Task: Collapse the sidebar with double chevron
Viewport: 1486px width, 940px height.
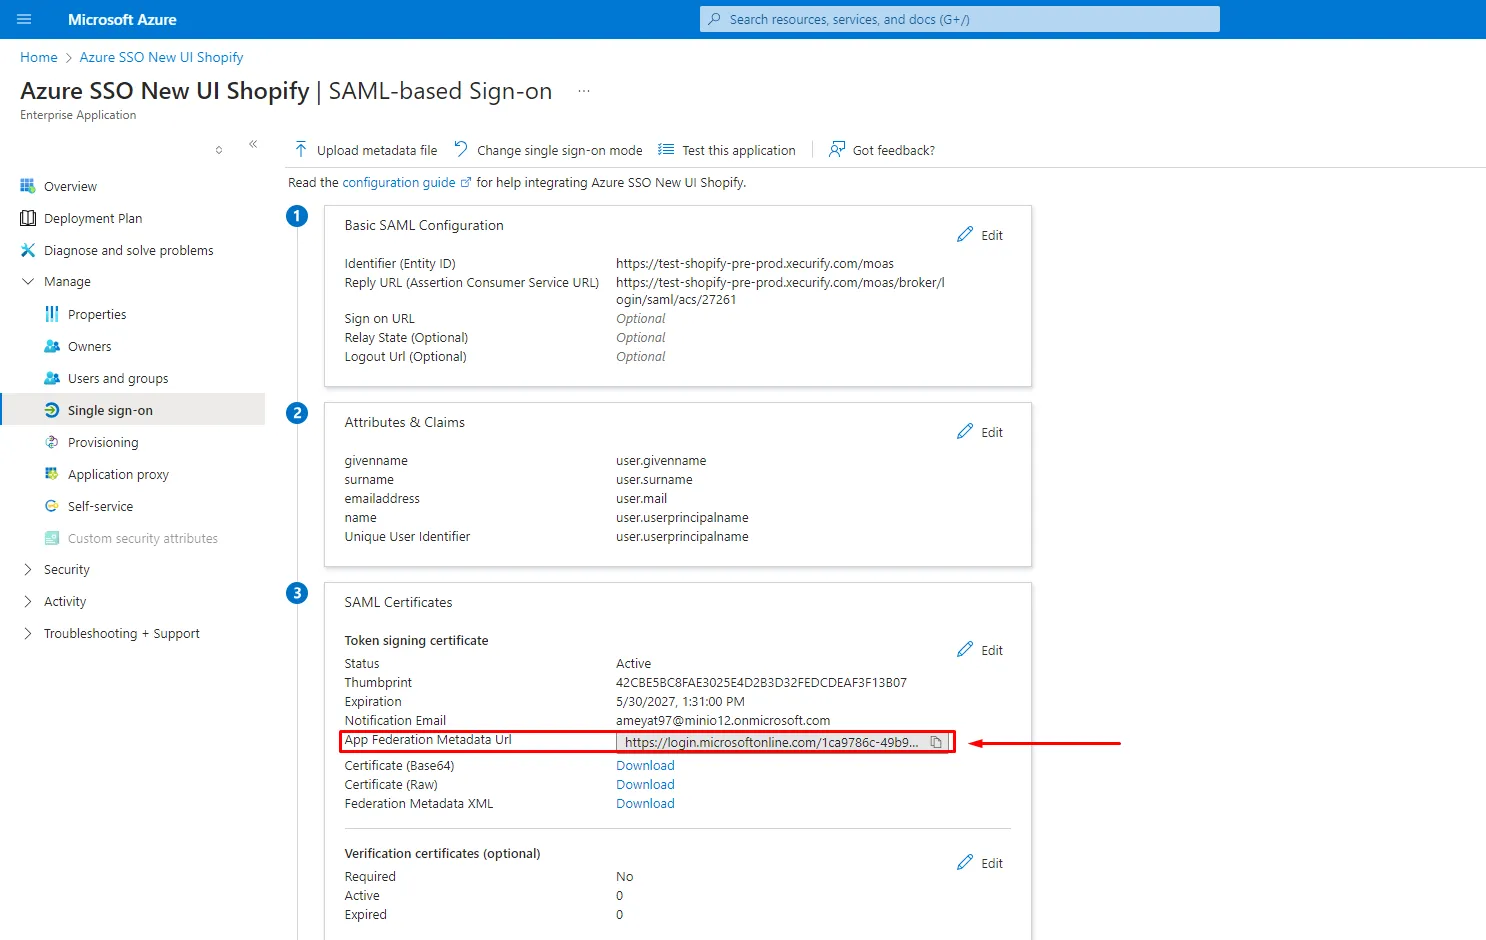Action: pos(253,144)
